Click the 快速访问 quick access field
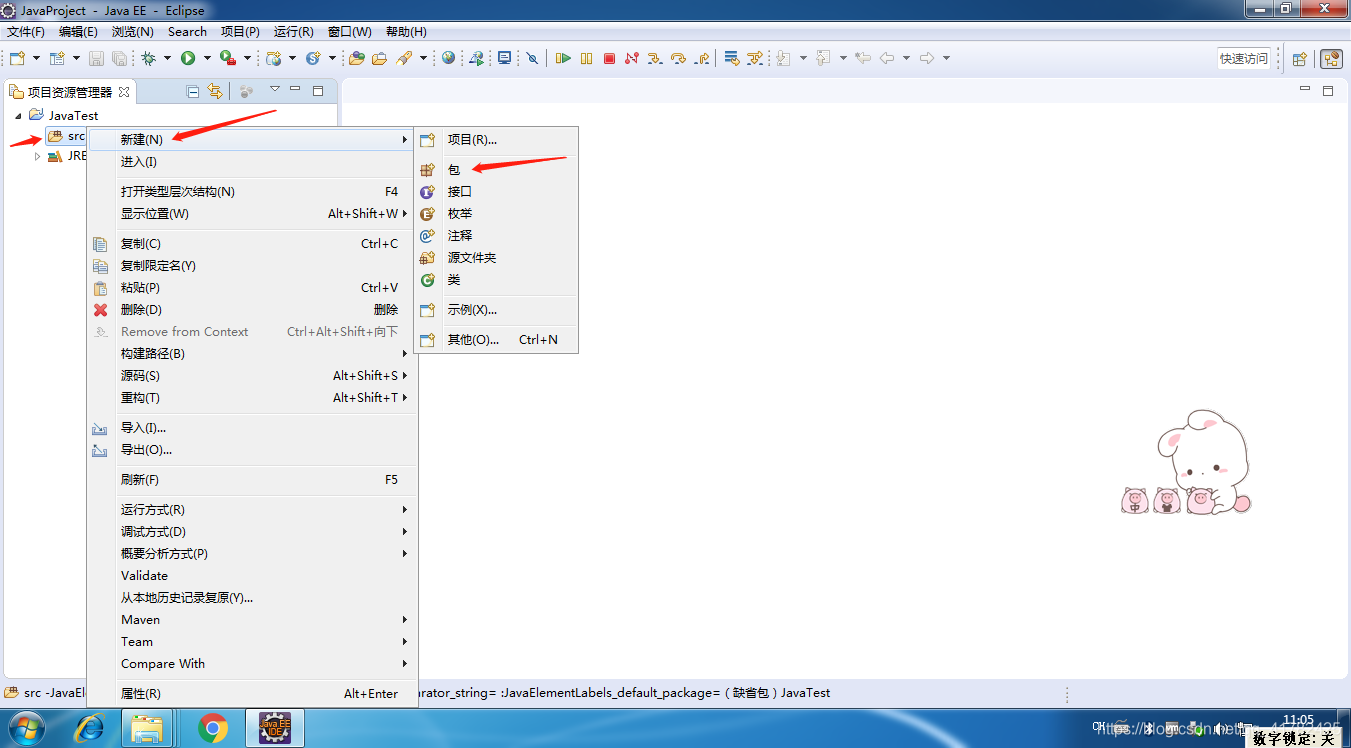 pos(1243,58)
